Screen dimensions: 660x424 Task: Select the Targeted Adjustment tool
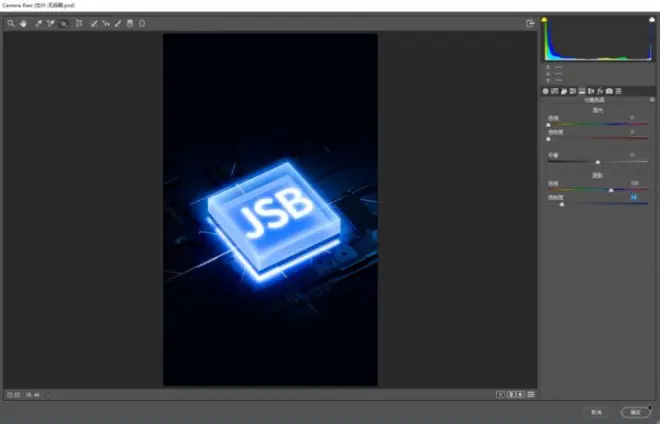pos(64,24)
